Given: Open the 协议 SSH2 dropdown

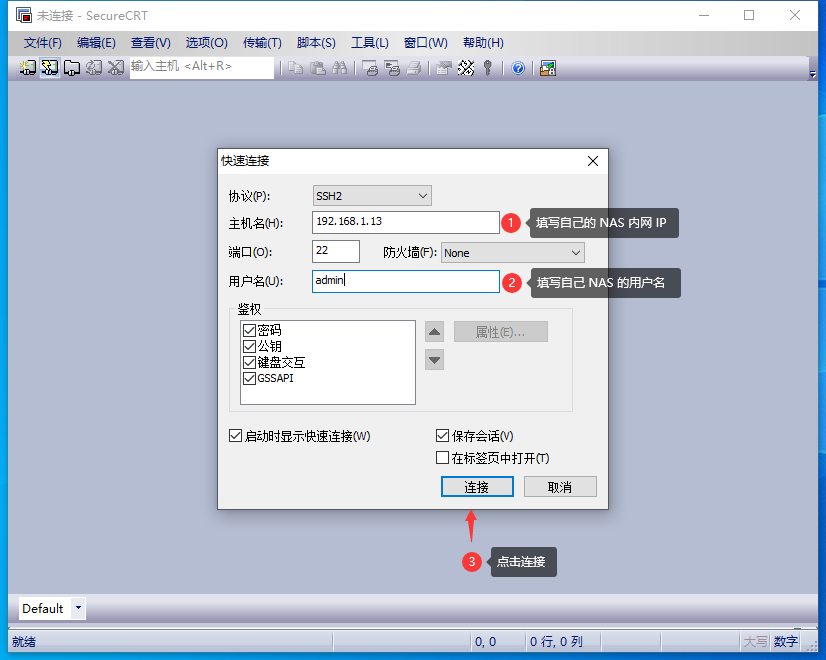Looking at the screenshot, I should click(372, 196).
